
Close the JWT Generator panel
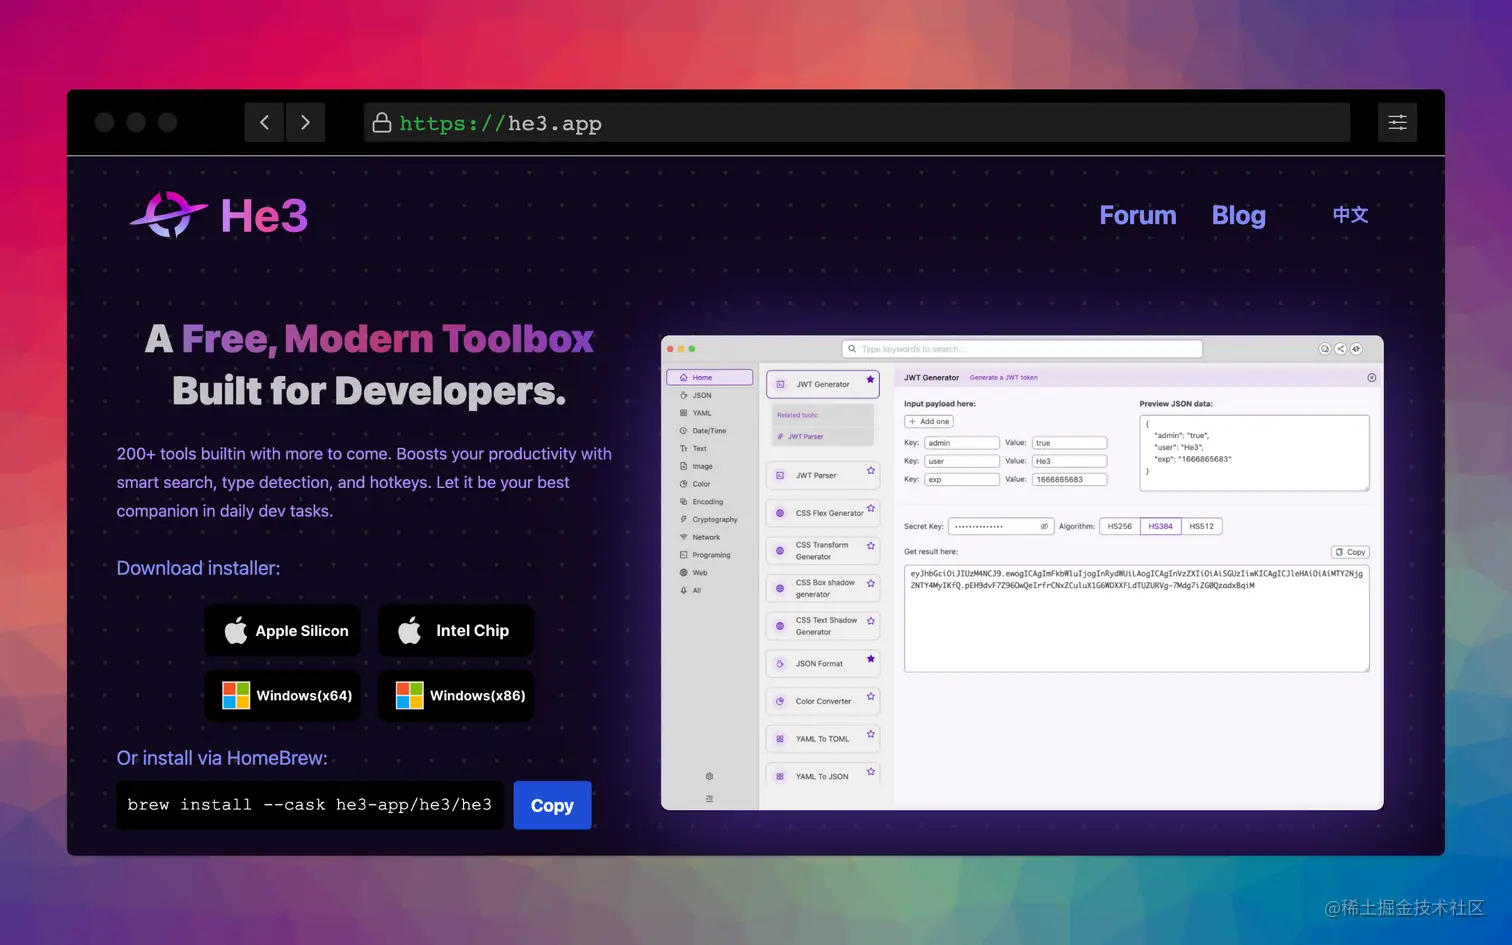[1371, 378]
